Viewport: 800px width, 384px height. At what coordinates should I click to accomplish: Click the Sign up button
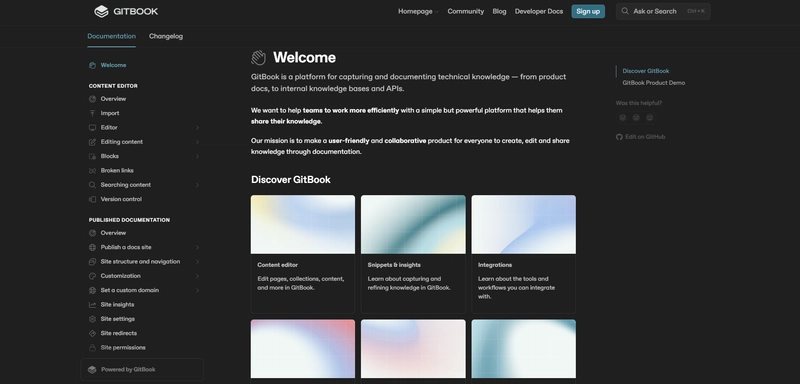pos(588,11)
